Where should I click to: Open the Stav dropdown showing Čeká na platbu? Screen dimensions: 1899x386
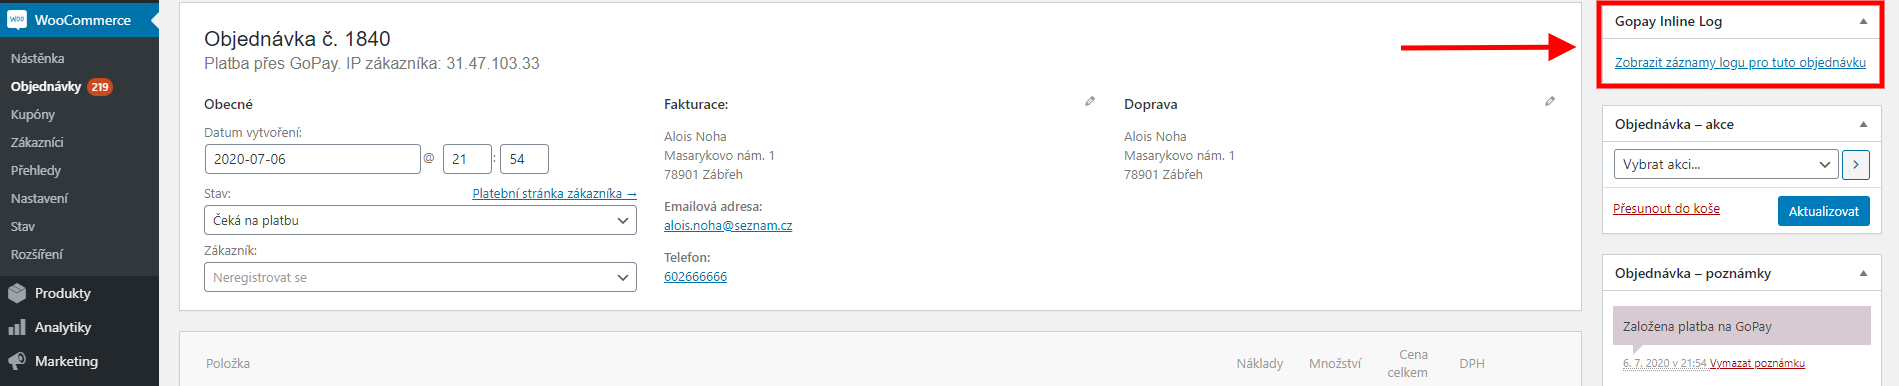pos(420,220)
